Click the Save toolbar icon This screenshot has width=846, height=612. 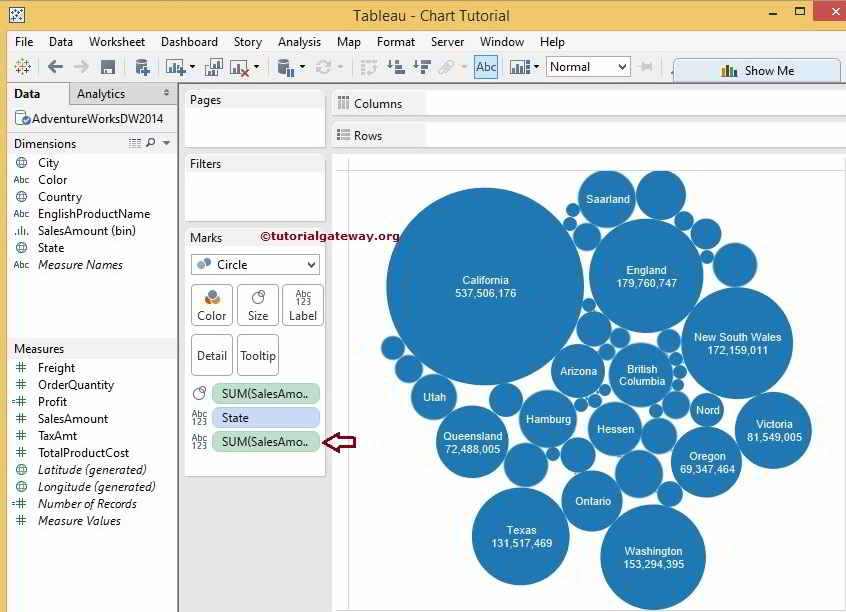[108, 67]
